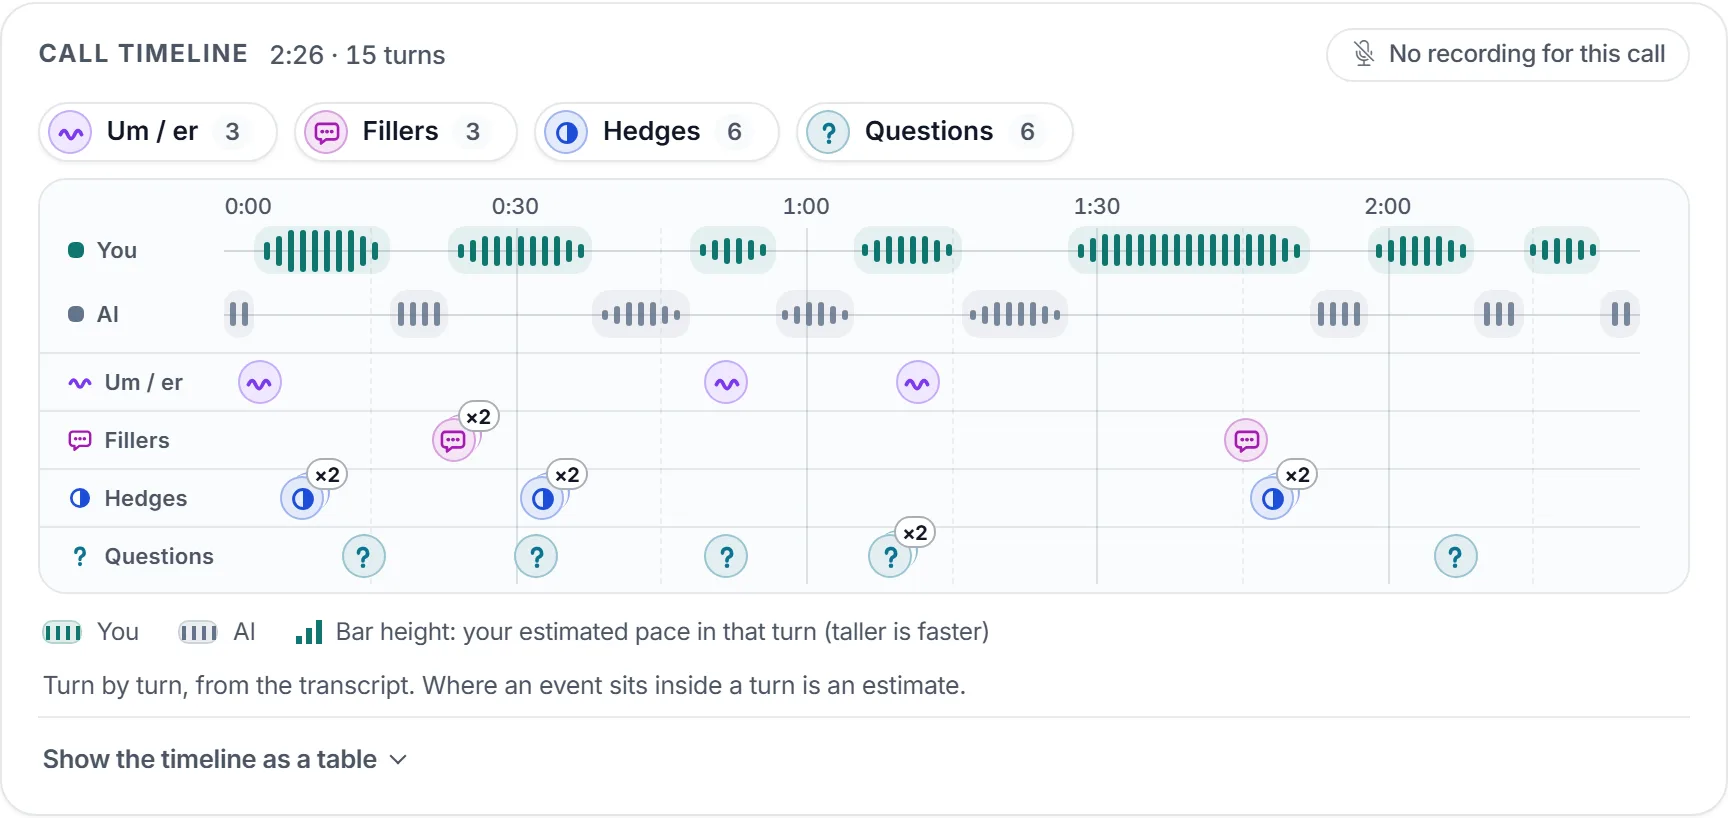
Task: Click the Um / er marker before 1:00
Action: pos(726,383)
